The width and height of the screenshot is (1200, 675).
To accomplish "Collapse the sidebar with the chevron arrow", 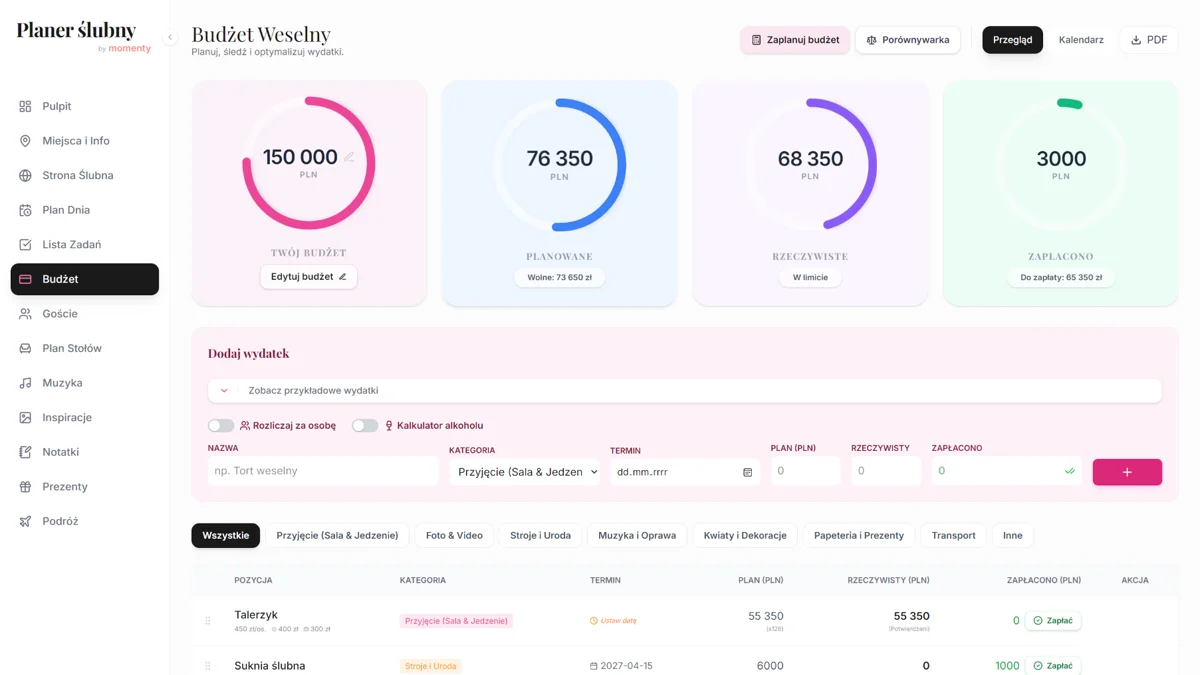I will (x=170, y=37).
